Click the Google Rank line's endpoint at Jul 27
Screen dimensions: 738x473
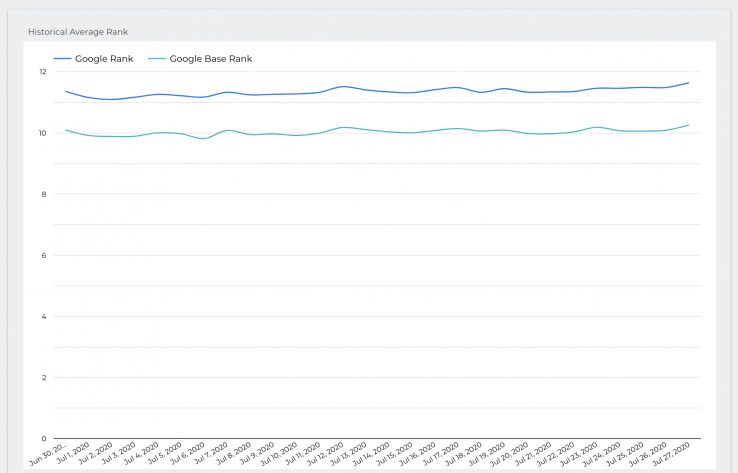point(688,83)
